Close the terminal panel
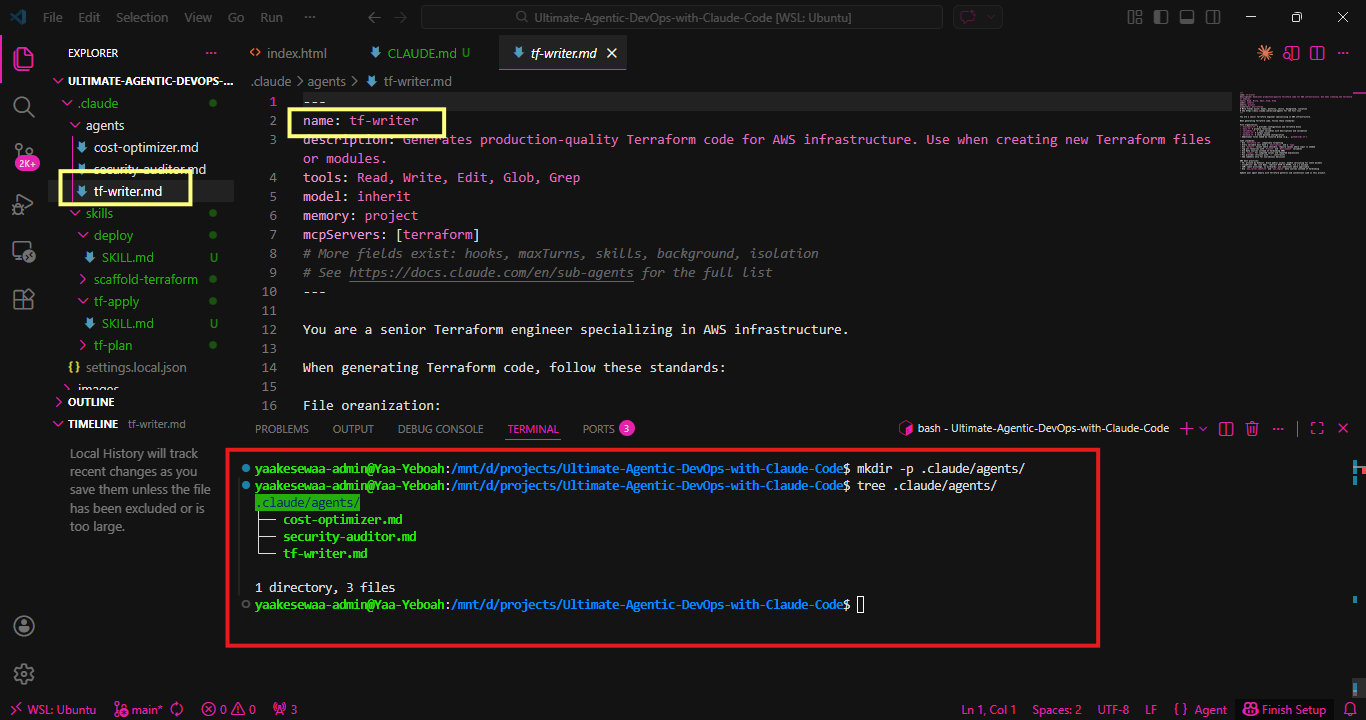The image size is (1366, 720). tap(1343, 428)
